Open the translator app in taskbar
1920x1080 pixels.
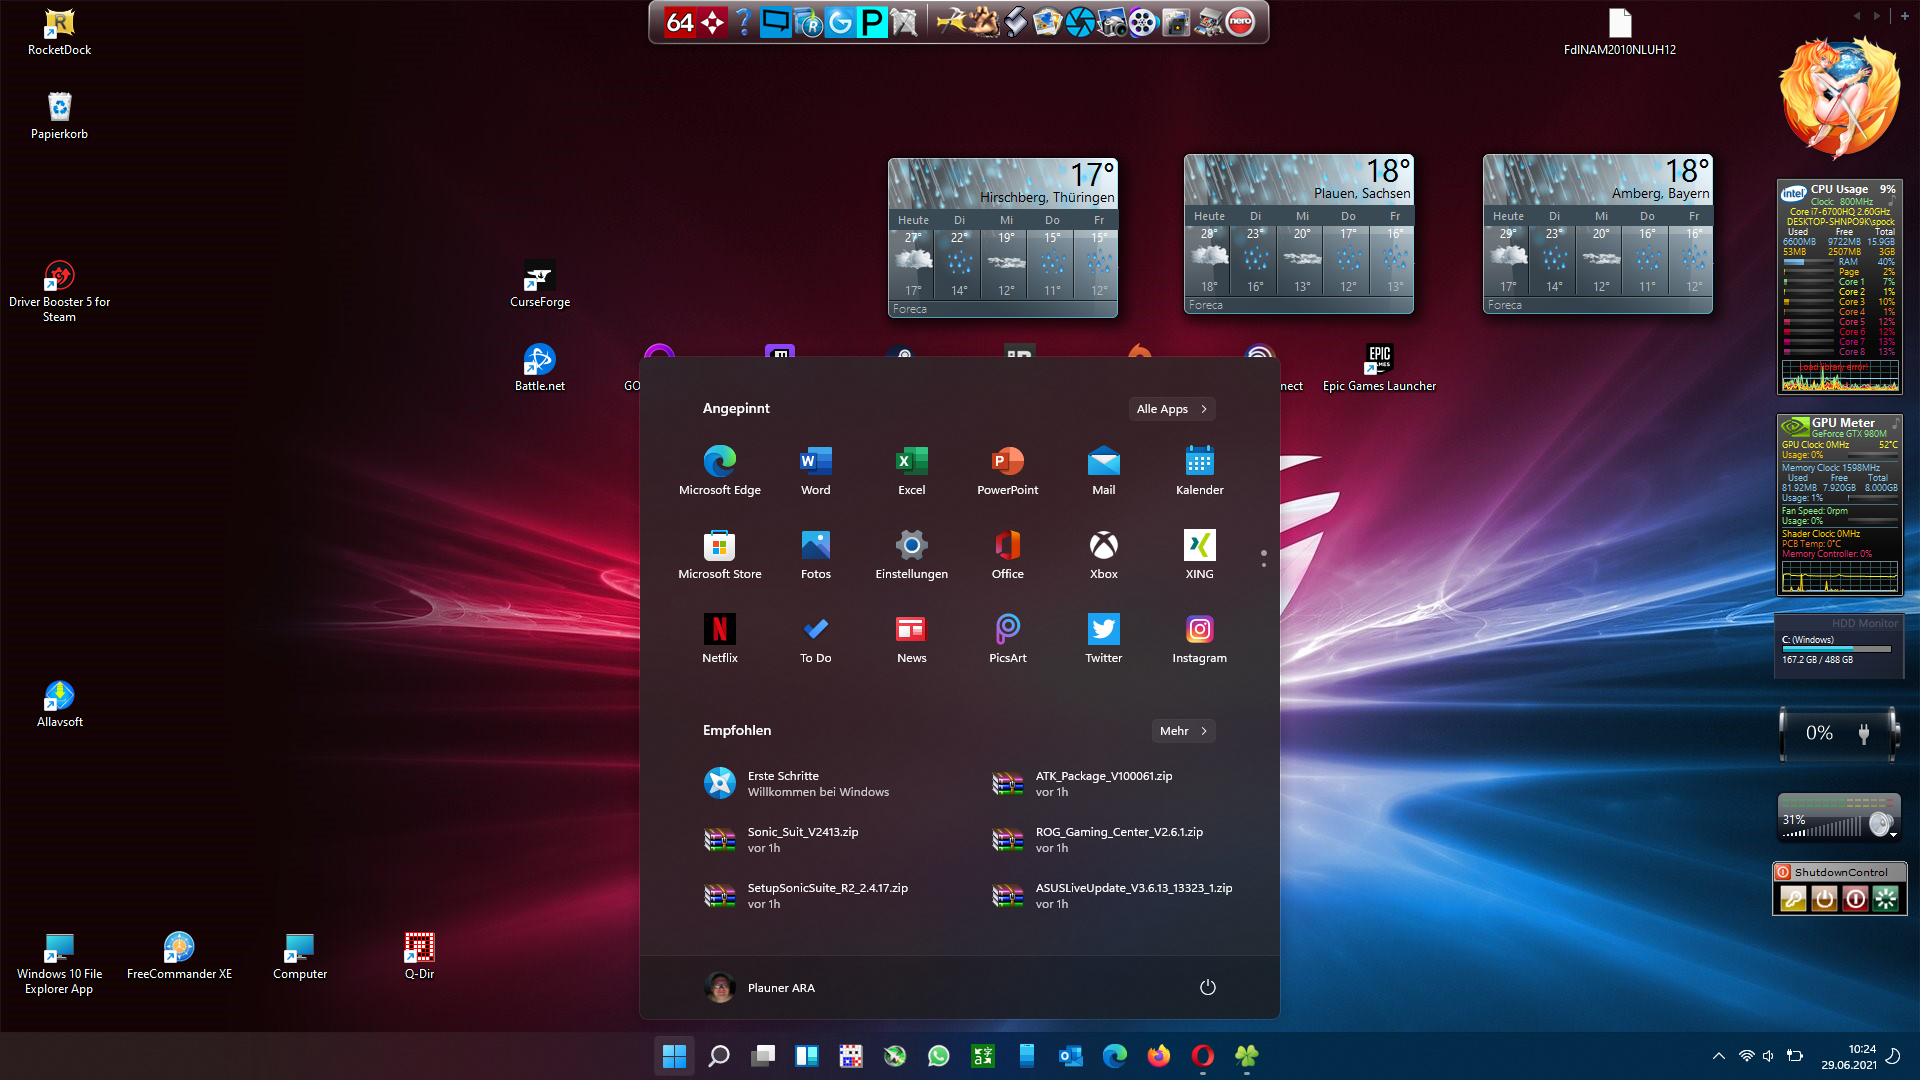[982, 1056]
